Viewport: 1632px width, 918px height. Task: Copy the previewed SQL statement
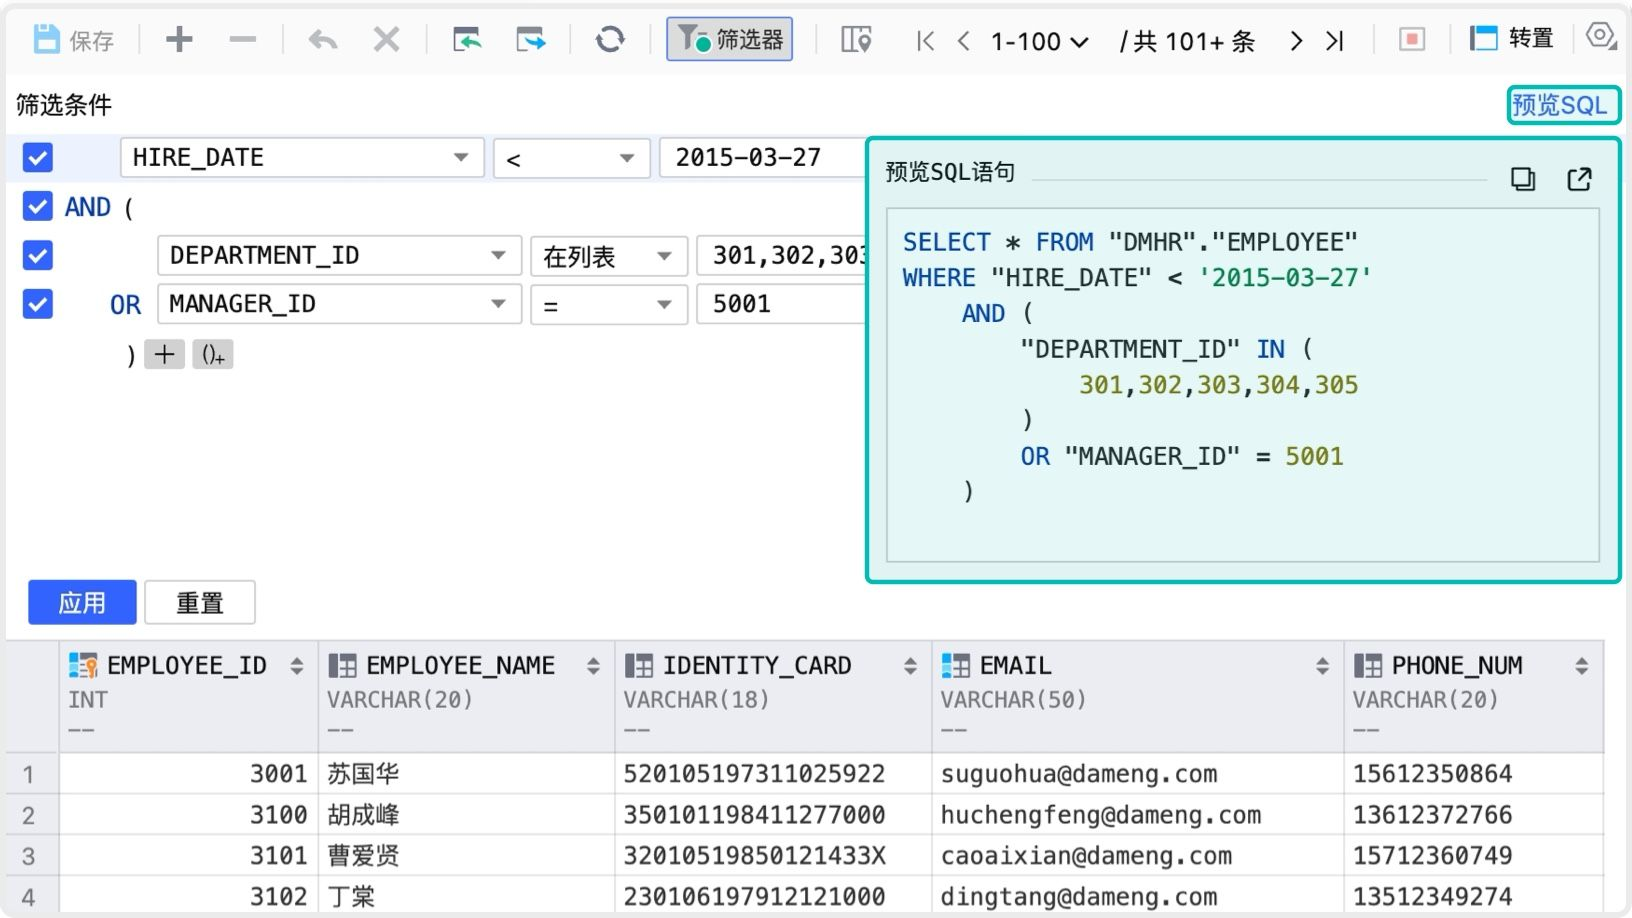tap(1523, 179)
